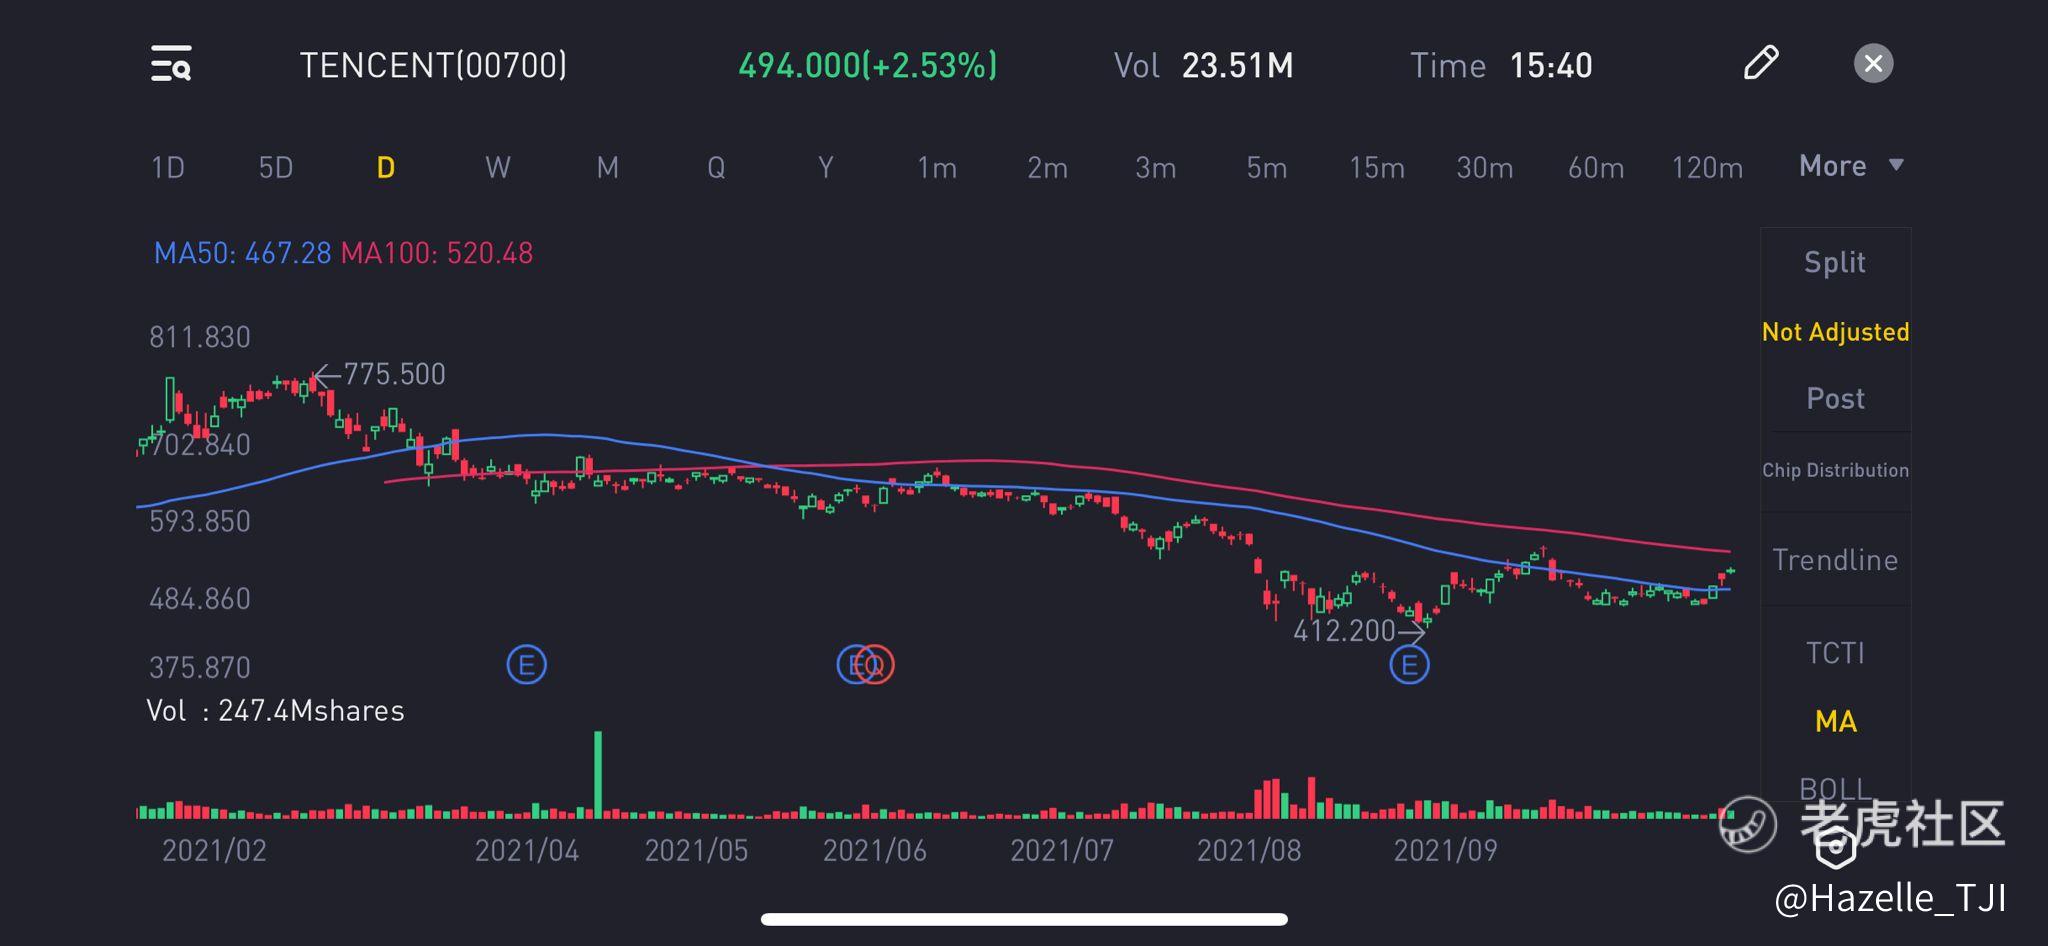Viewport: 2048px width, 946px height.
Task: Switch to the 120m interval
Action: (x=1707, y=167)
